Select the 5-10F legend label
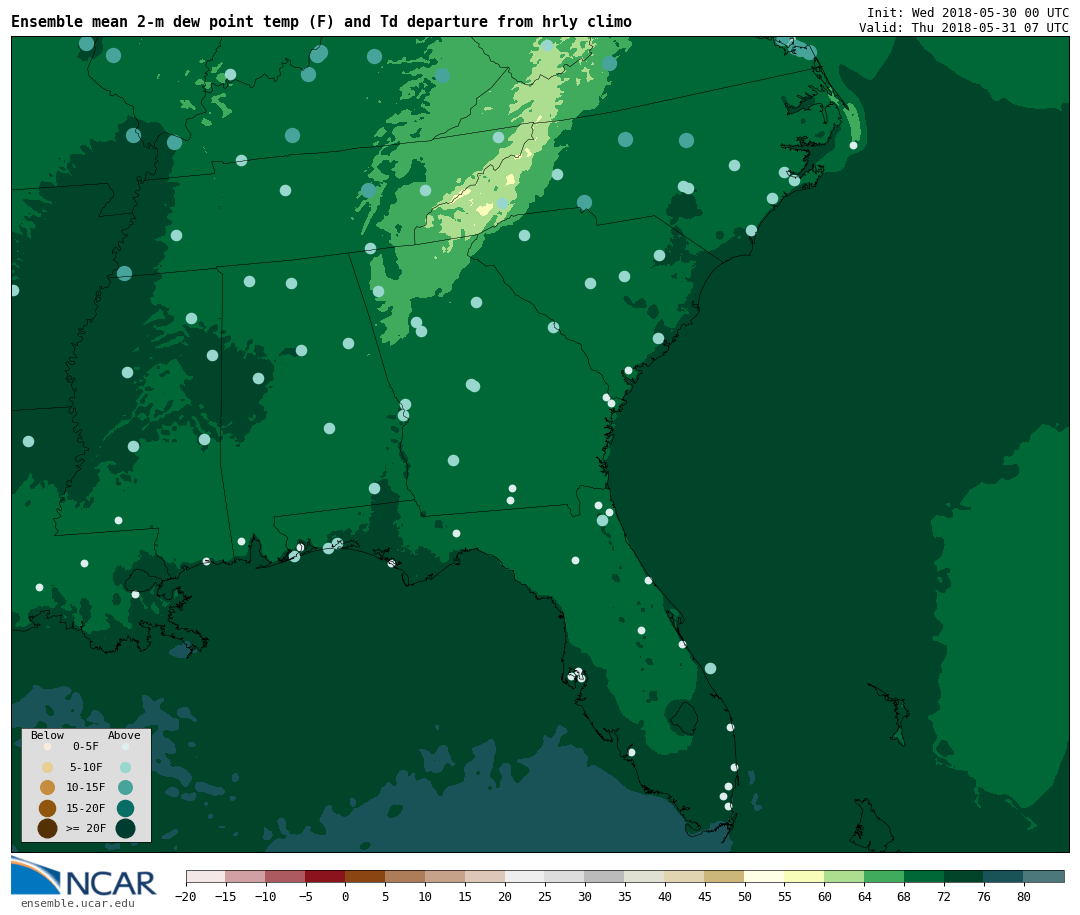 (x=85, y=767)
